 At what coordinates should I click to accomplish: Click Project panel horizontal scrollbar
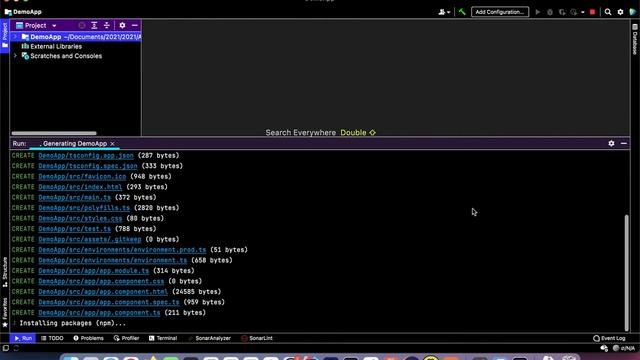point(54,133)
